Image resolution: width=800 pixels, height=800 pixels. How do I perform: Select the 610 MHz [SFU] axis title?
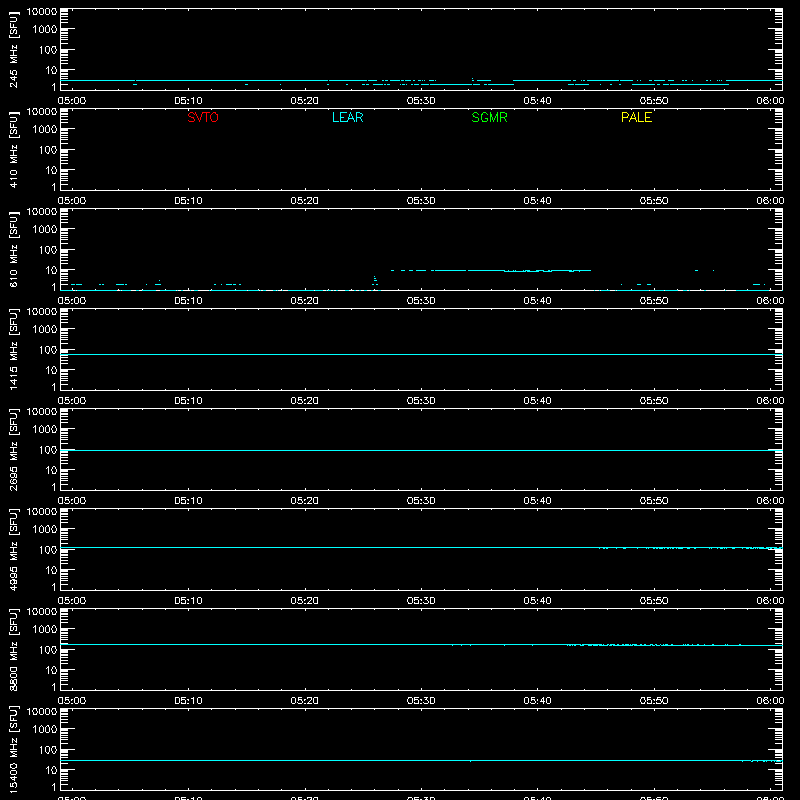14,249
